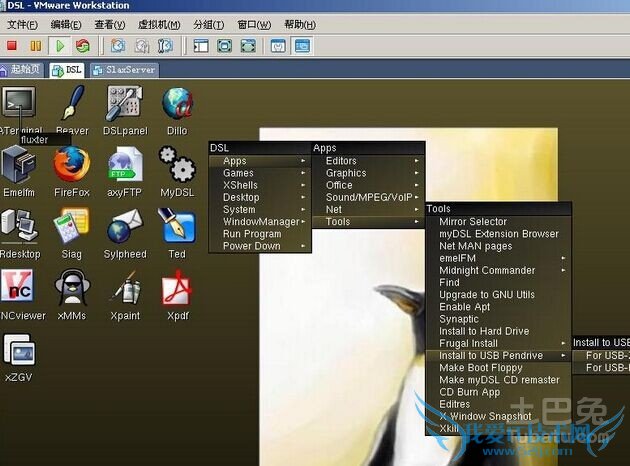
Task: Click the green power on toolbar button
Action: [60, 46]
